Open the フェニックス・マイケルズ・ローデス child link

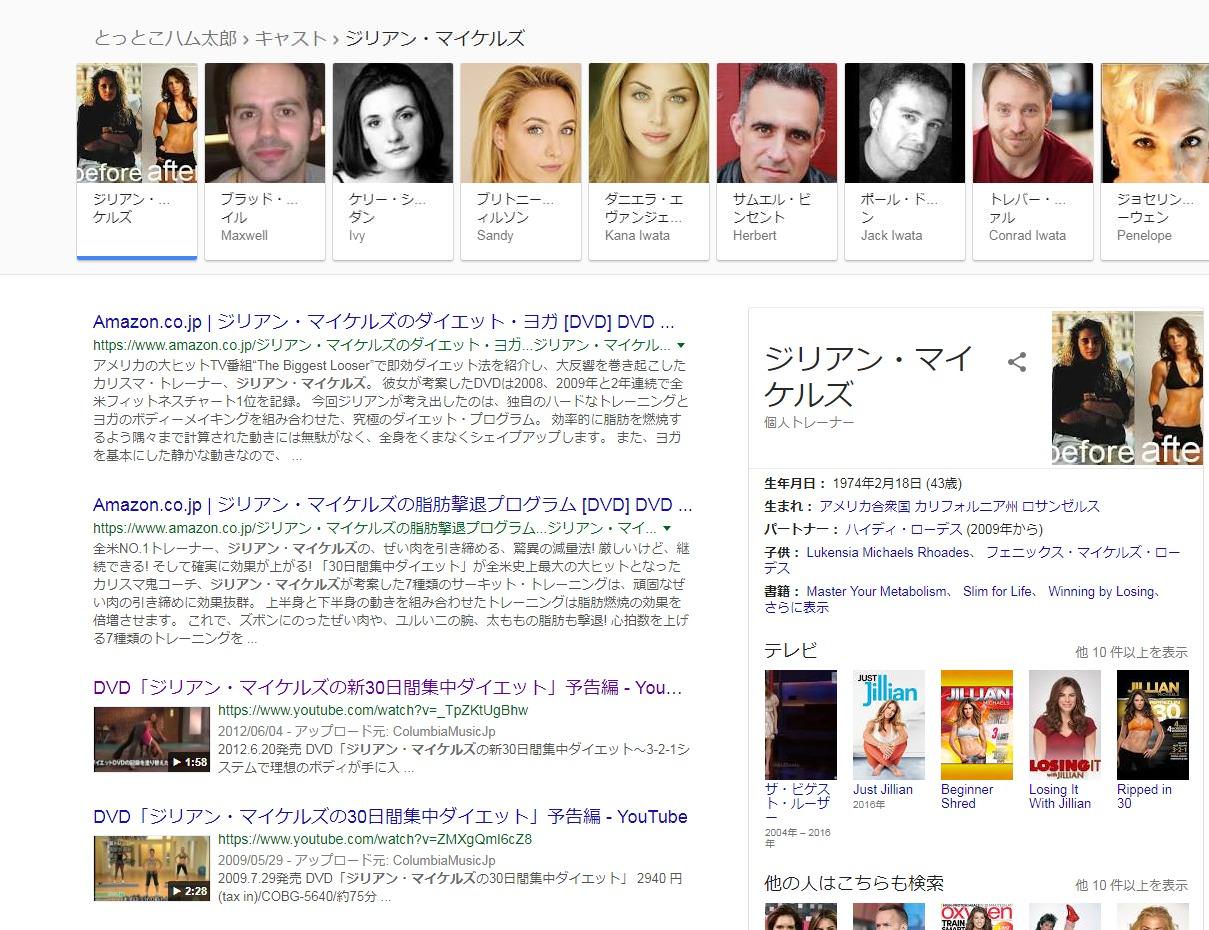(x=972, y=560)
